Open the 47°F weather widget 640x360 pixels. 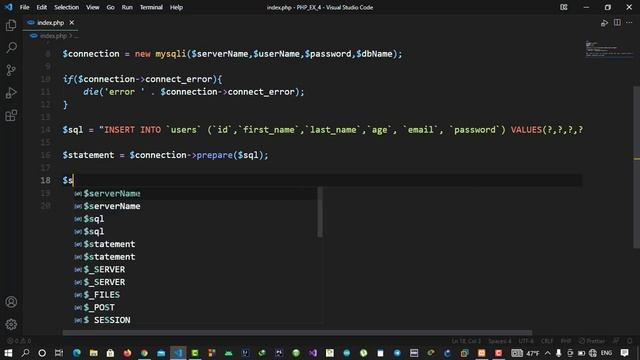[525, 353]
